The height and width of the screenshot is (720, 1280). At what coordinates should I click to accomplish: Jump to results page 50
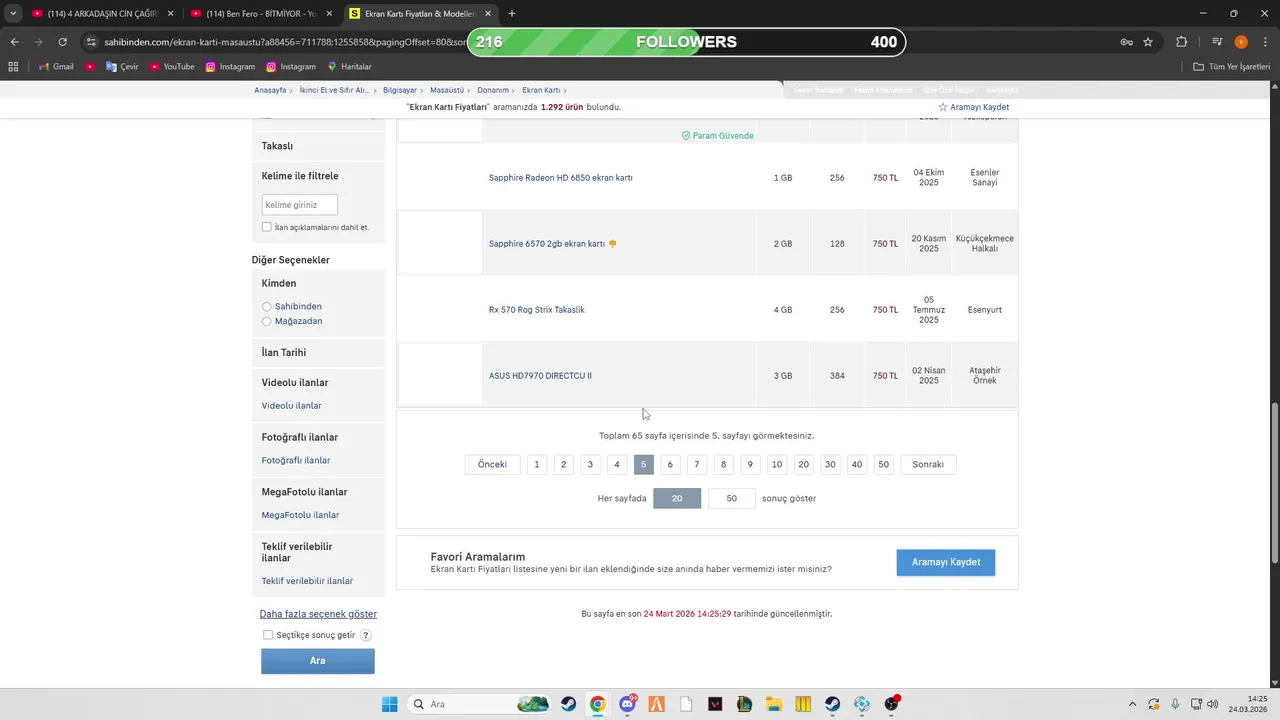click(x=883, y=464)
